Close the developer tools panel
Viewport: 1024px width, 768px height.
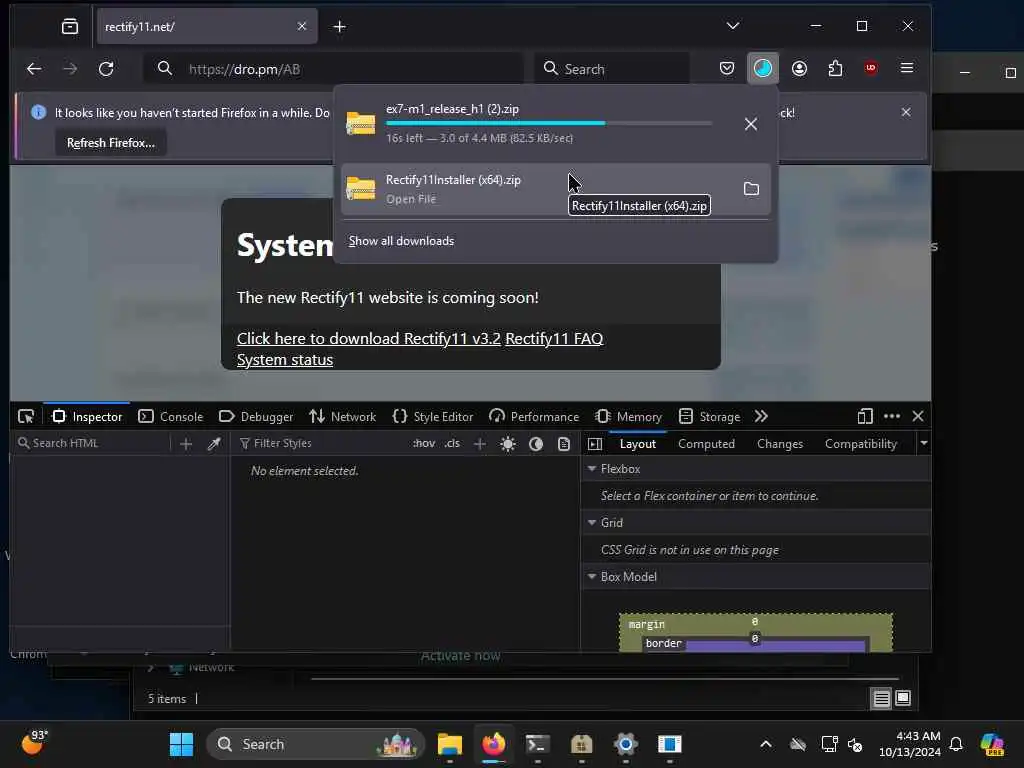coord(918,417)
